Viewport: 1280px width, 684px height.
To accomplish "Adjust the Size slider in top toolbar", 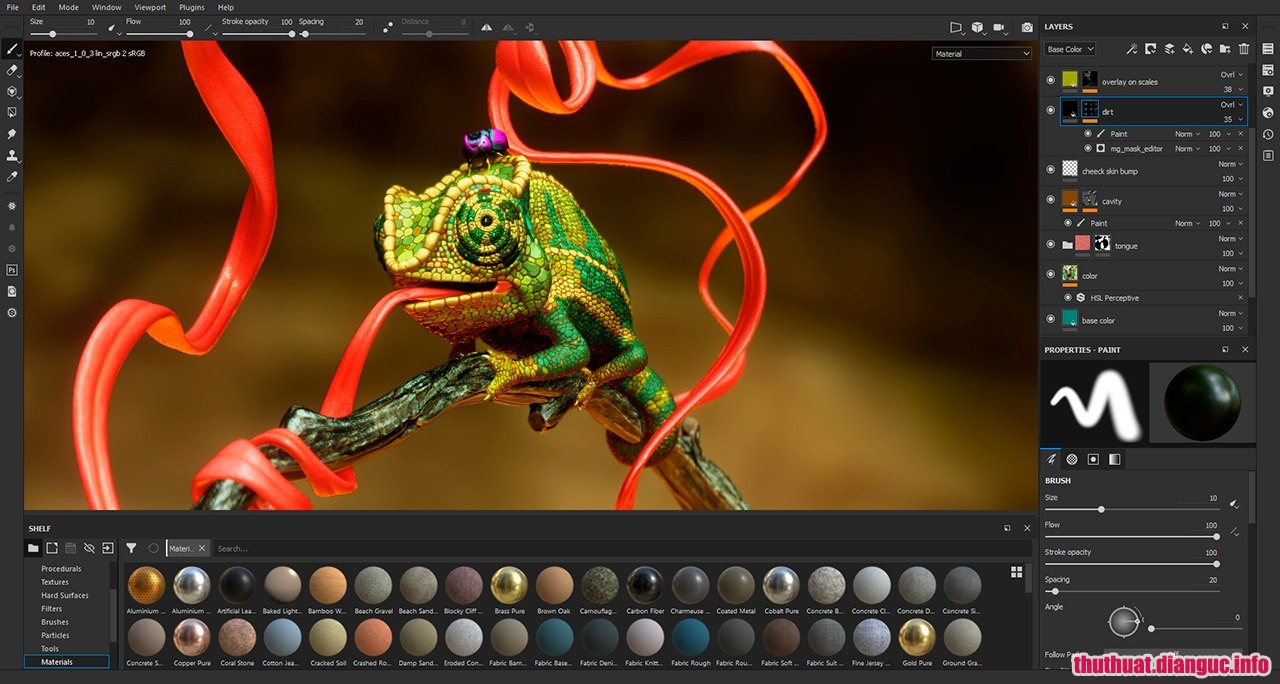I will pyautogui.click(x=63, y=34).
